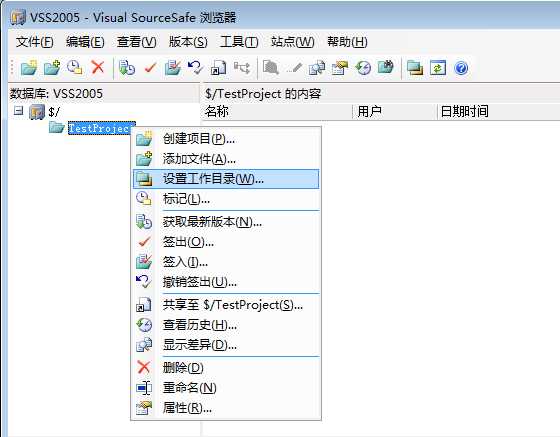Choose 撤销签出(U)... from context menu

click(226, 282)
